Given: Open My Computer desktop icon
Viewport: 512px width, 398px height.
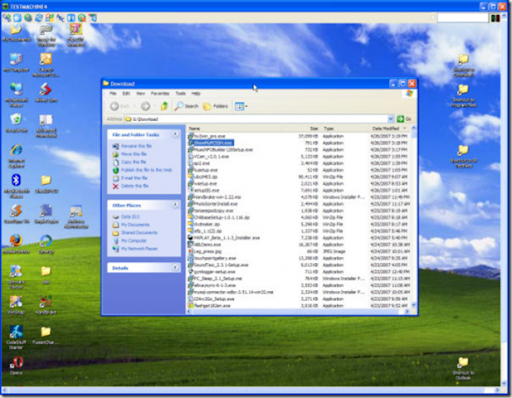Looking at the screenshot, I should (16, 63).
